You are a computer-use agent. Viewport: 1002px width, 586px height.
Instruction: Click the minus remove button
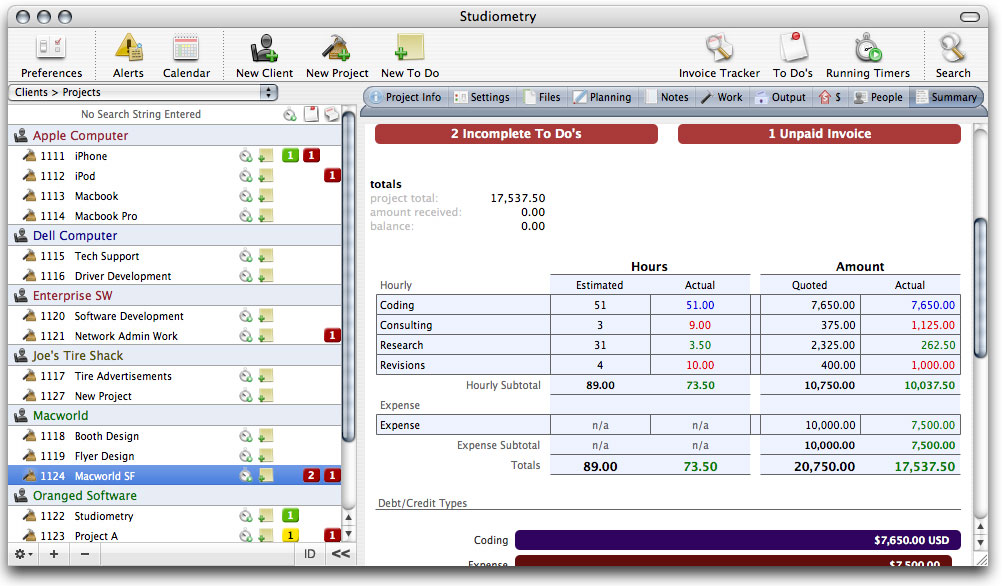pos(85,554)
